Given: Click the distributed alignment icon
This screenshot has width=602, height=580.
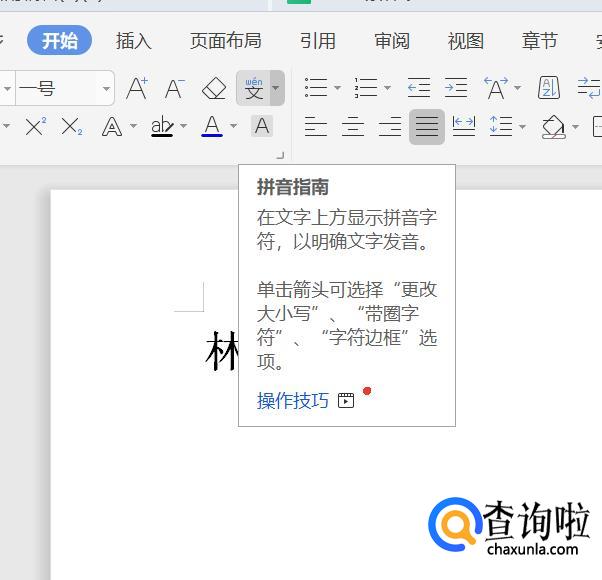Looking at the screenshot, I should tap(464, 126).
